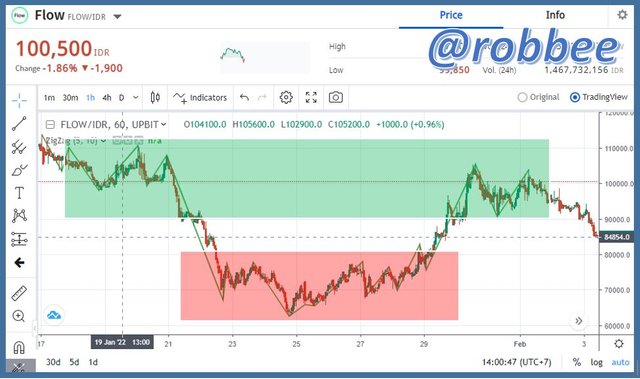Toggle auto scale mode

620,362
